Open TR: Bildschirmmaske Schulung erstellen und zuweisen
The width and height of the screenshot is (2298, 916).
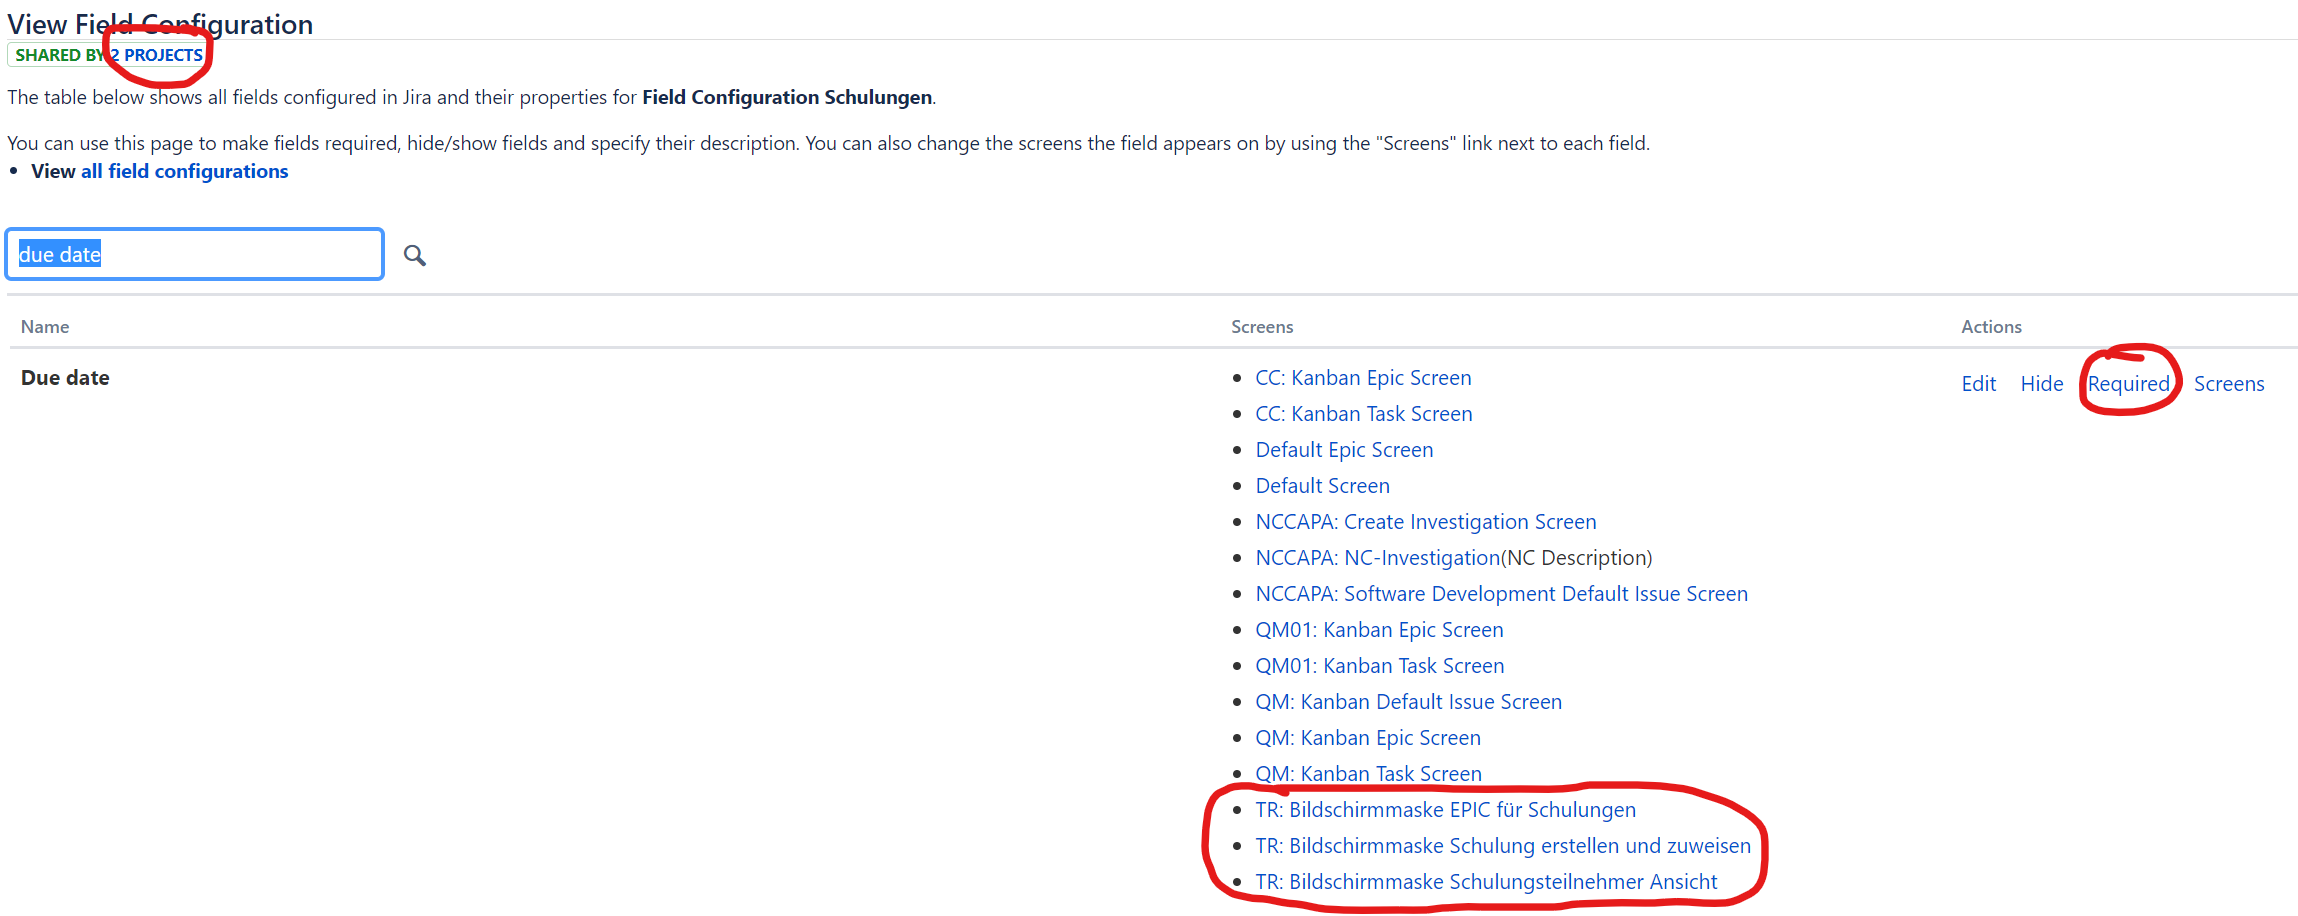coord(1503,846)
